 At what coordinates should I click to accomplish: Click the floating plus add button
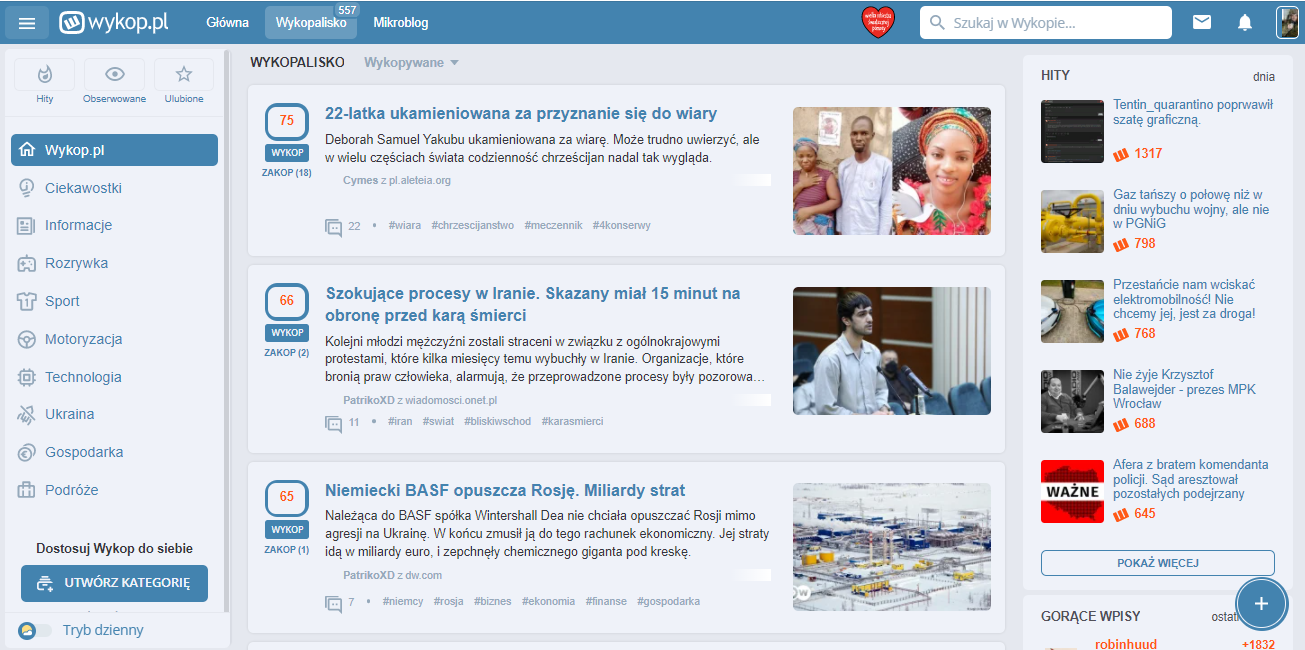(x=1261, y=603)
